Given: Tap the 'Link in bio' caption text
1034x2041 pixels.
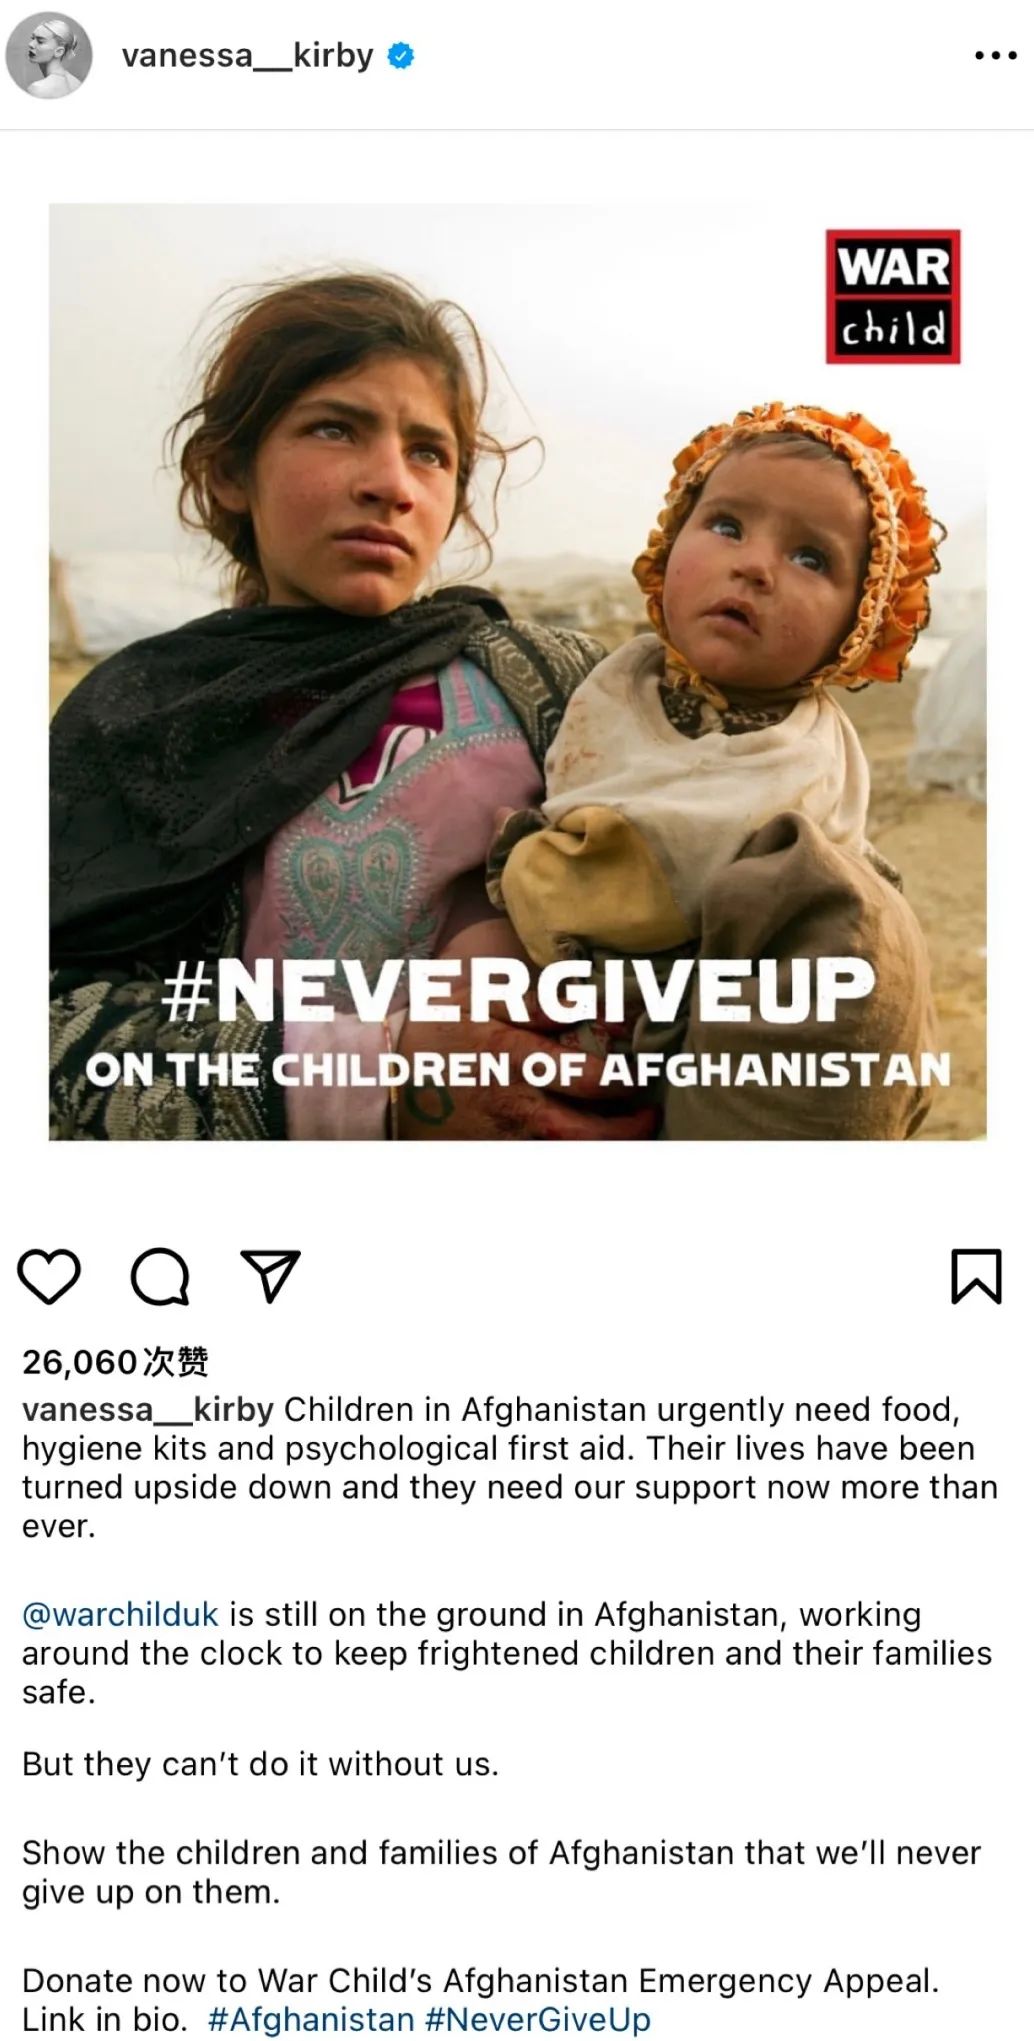Looking at the screenshot, I should coord(104,2019).
